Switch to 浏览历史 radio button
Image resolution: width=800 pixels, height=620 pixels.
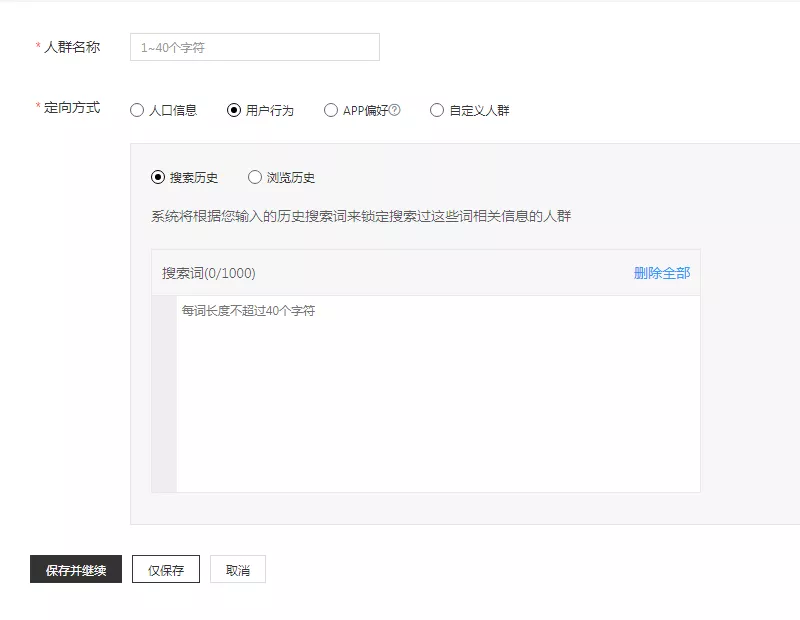[255, 177]
